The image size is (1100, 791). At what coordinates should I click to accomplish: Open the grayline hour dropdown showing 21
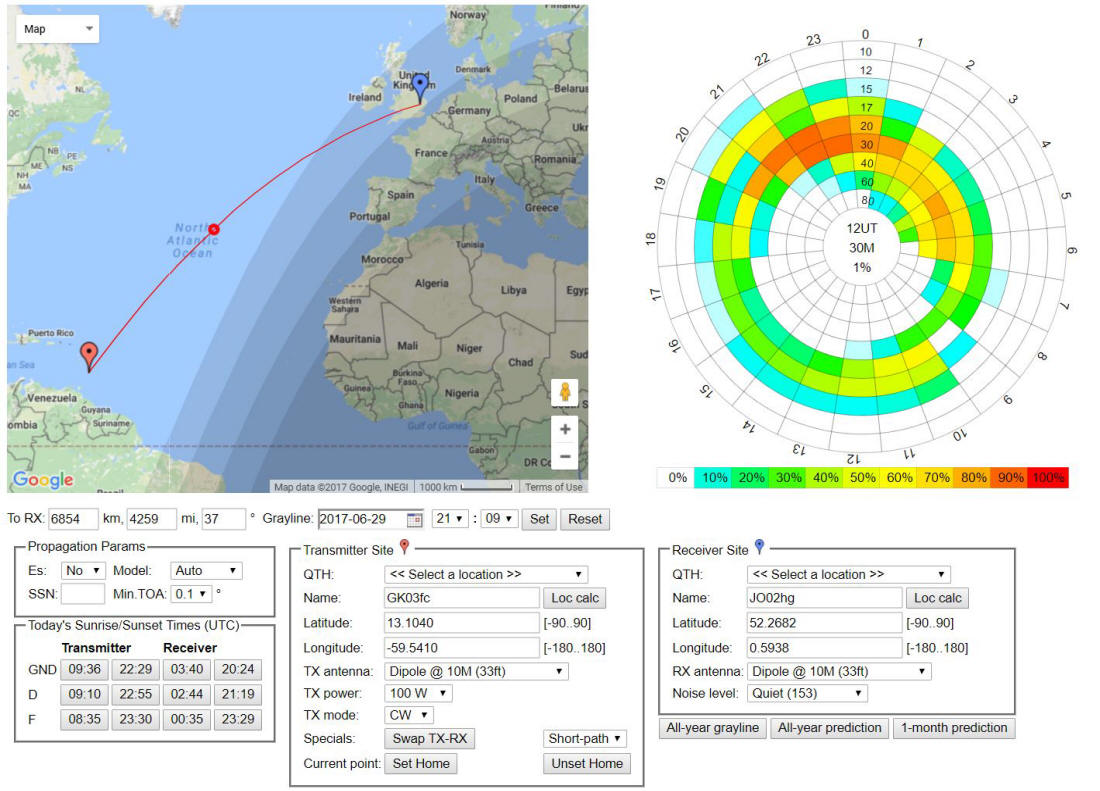tap(450, 519)
